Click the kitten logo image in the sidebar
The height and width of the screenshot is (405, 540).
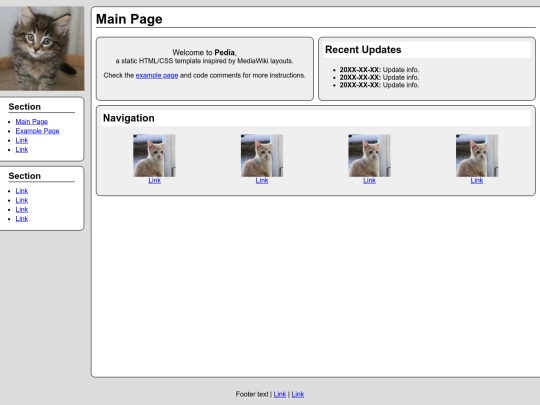point(42,49)
